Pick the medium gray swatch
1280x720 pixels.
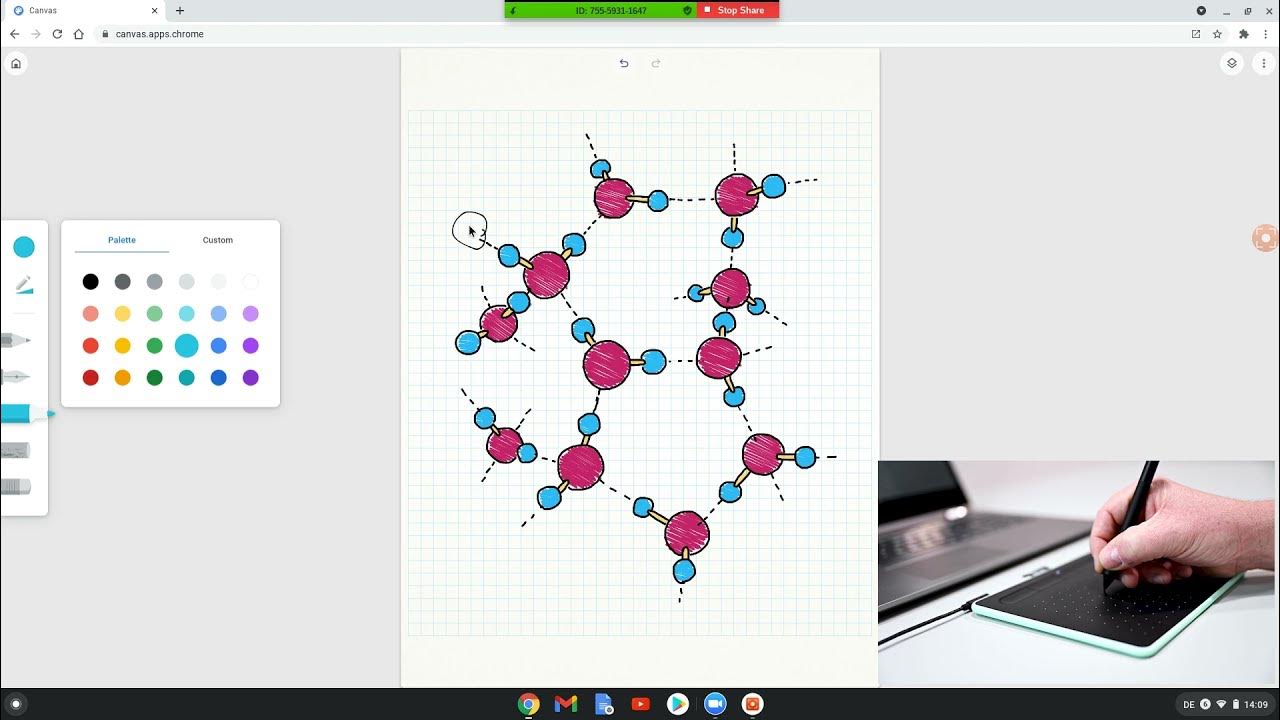coord(155,282)
